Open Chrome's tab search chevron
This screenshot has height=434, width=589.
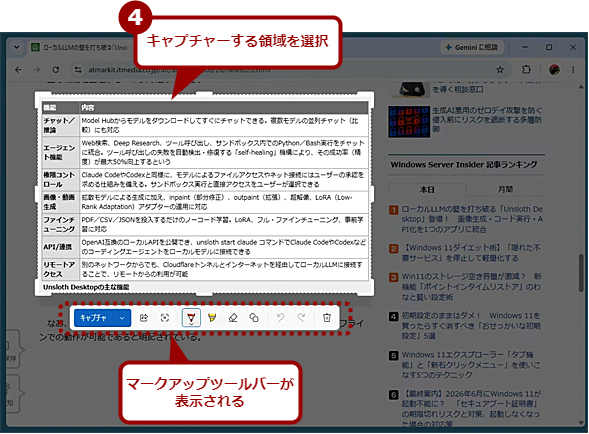pyautogui.click(x=16, y=47)
